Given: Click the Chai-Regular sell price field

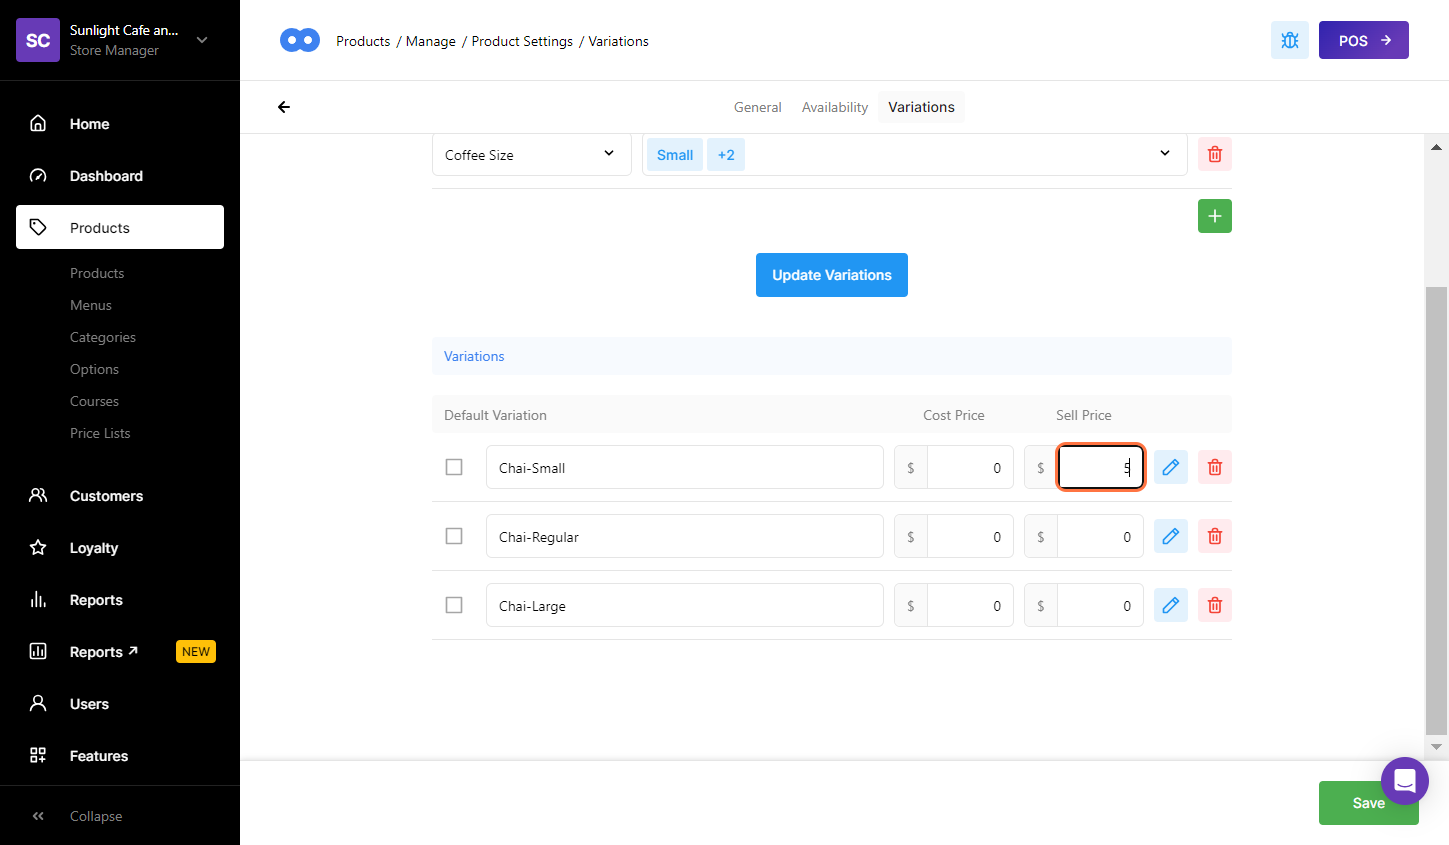Looking at the screenshot, I should coord(1100,537).
